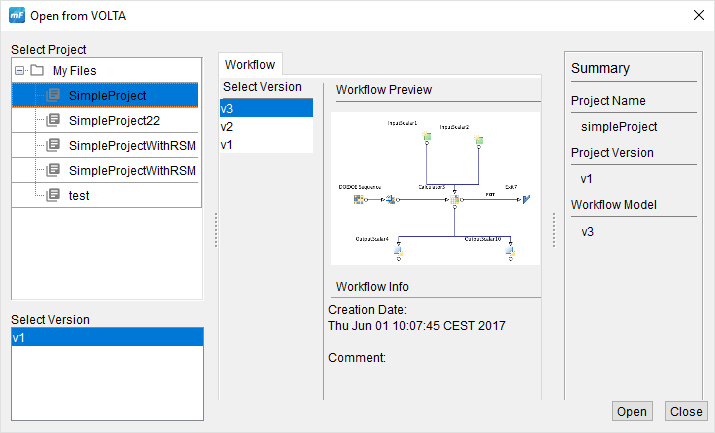Click the InputScalar1 node in the preview

(427, 136)
